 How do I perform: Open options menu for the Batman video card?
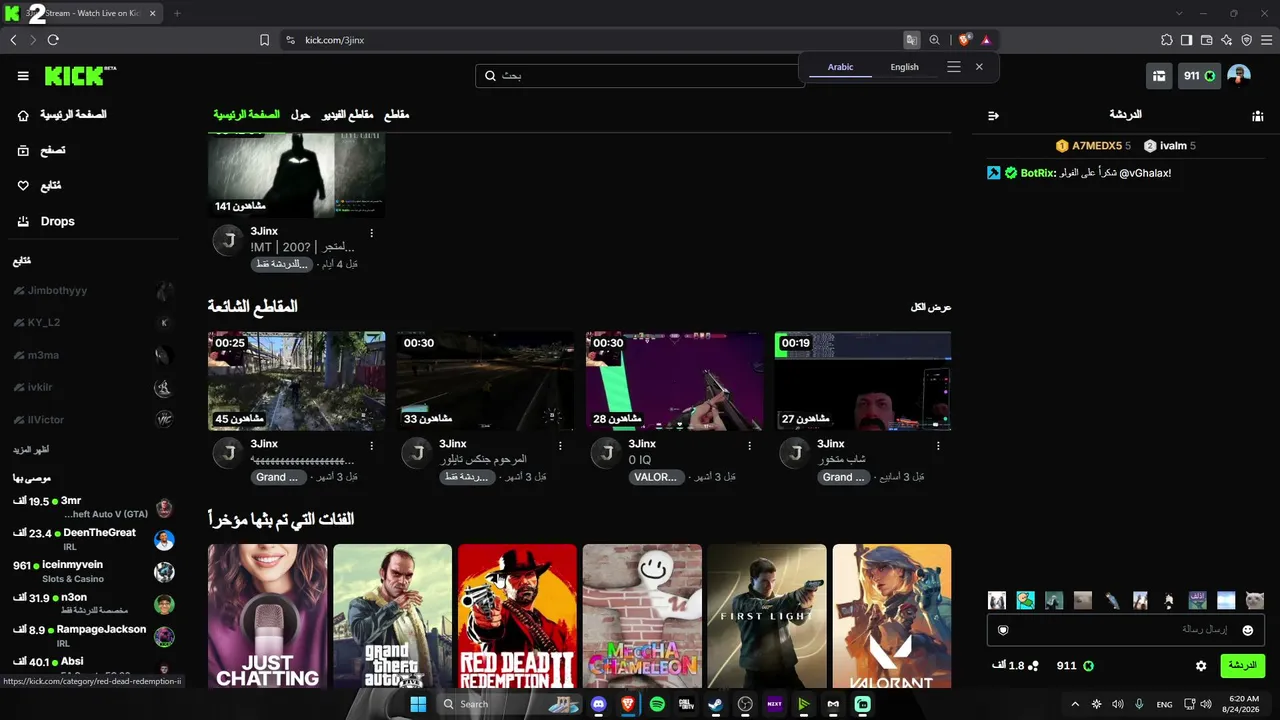point(371,233)
